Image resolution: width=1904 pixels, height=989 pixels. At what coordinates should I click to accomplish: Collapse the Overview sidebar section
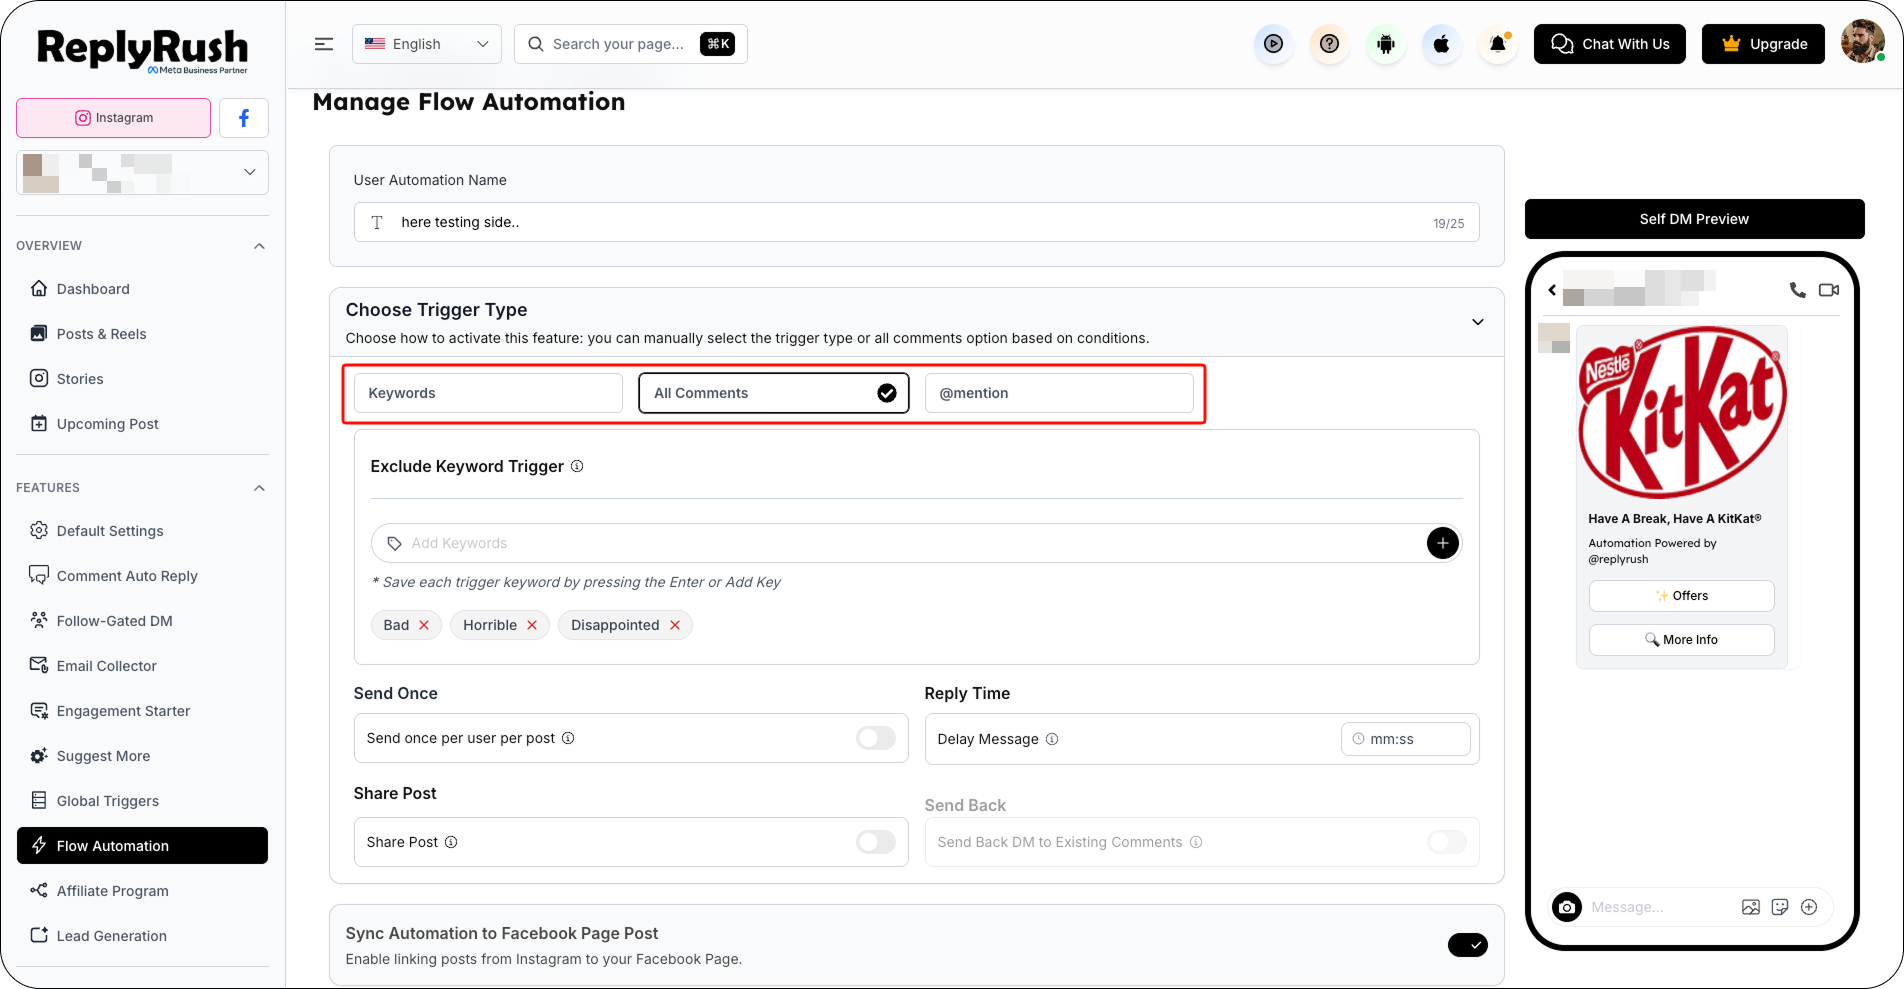click(259, 246)
